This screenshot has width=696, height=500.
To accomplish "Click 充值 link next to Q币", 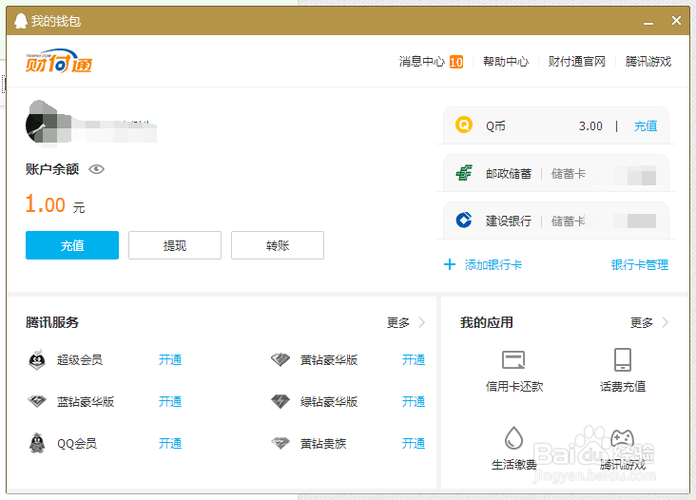I will [x=645, y=126].
